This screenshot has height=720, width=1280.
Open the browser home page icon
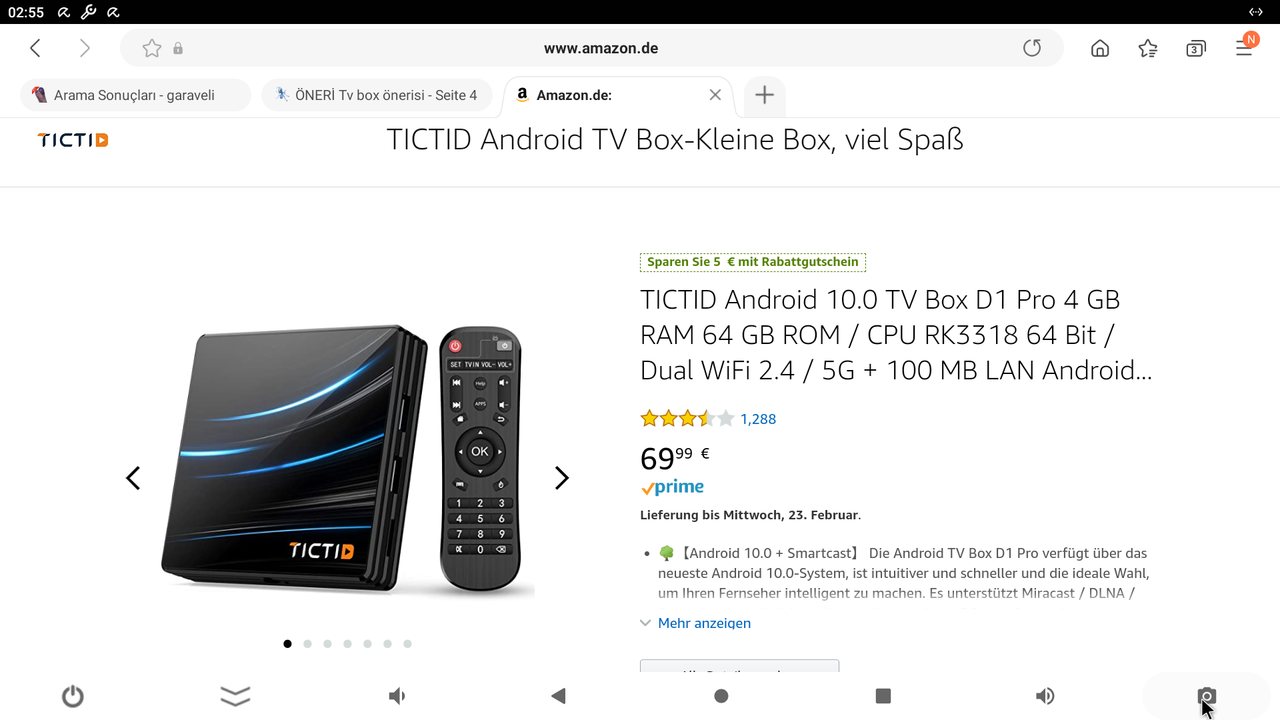point(1100,48)
